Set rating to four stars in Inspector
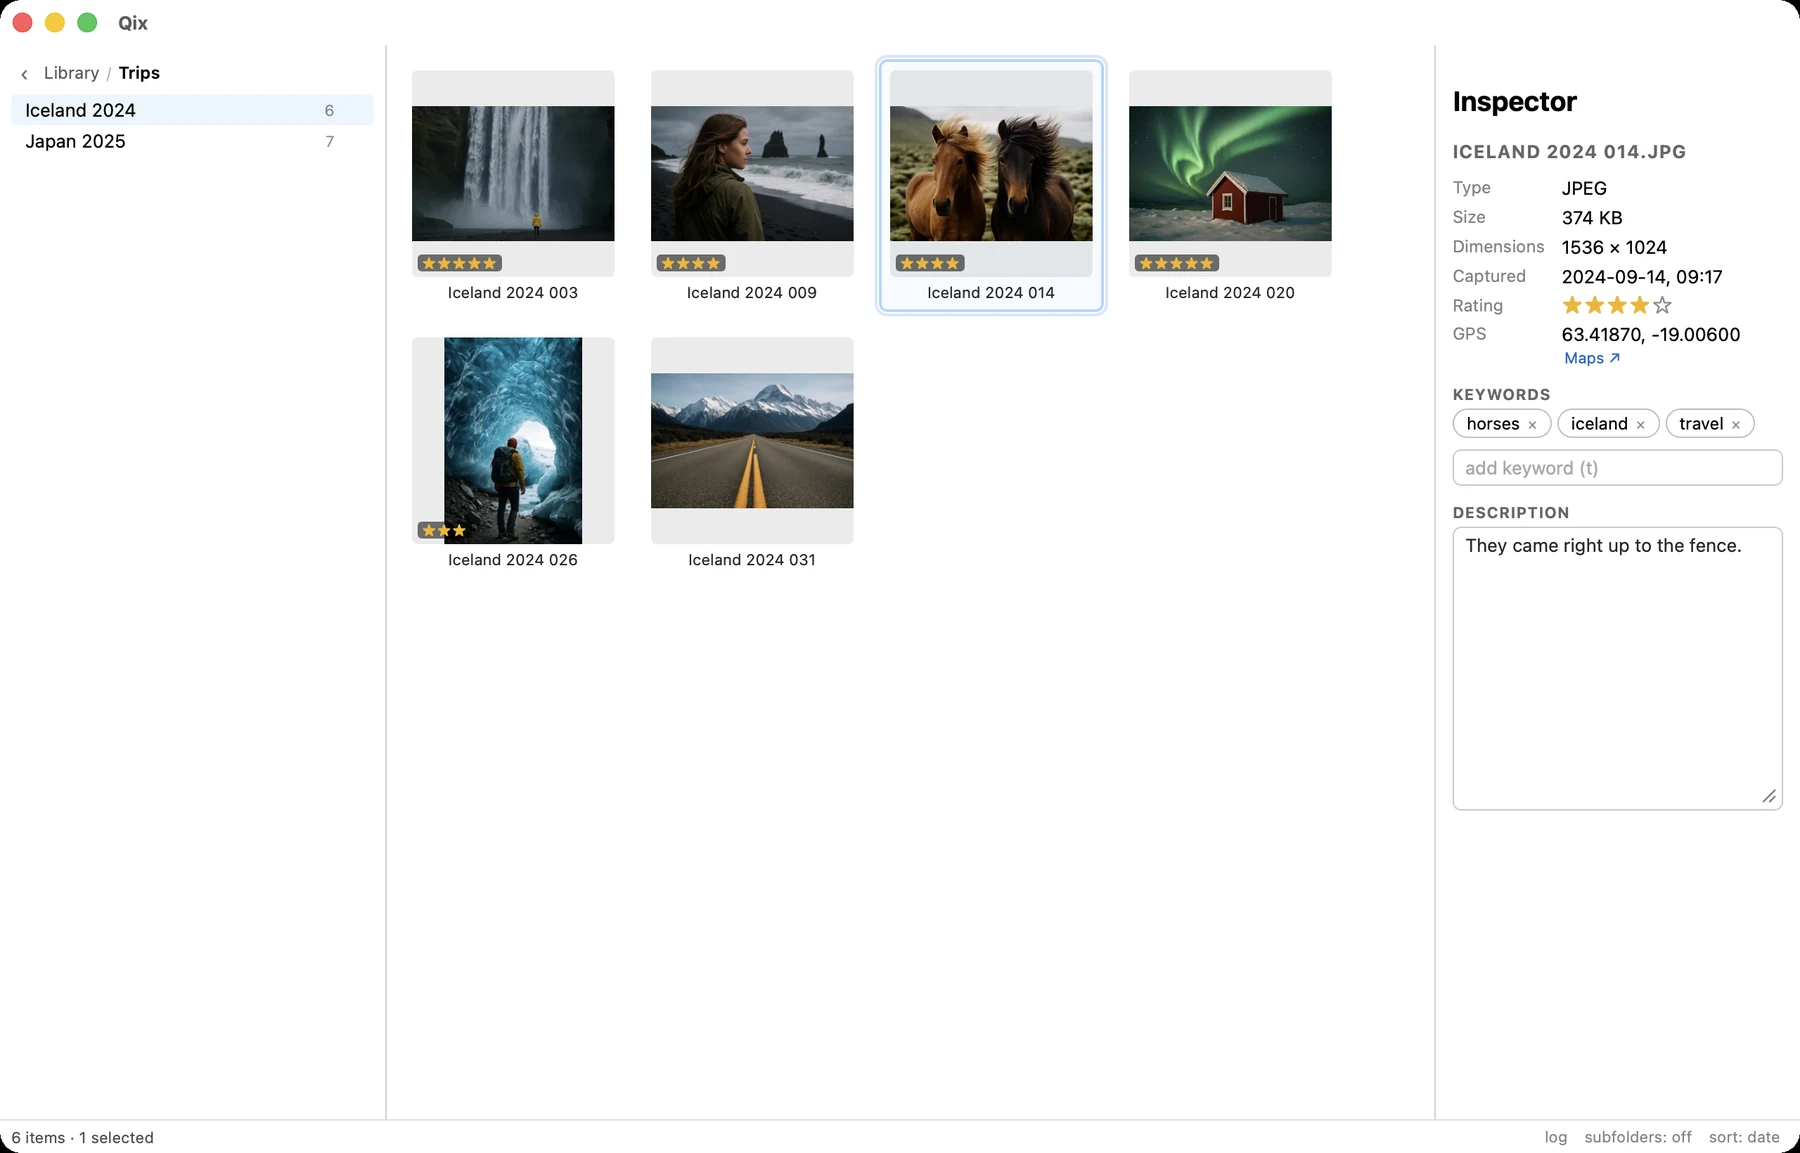 coord(1640,305)
